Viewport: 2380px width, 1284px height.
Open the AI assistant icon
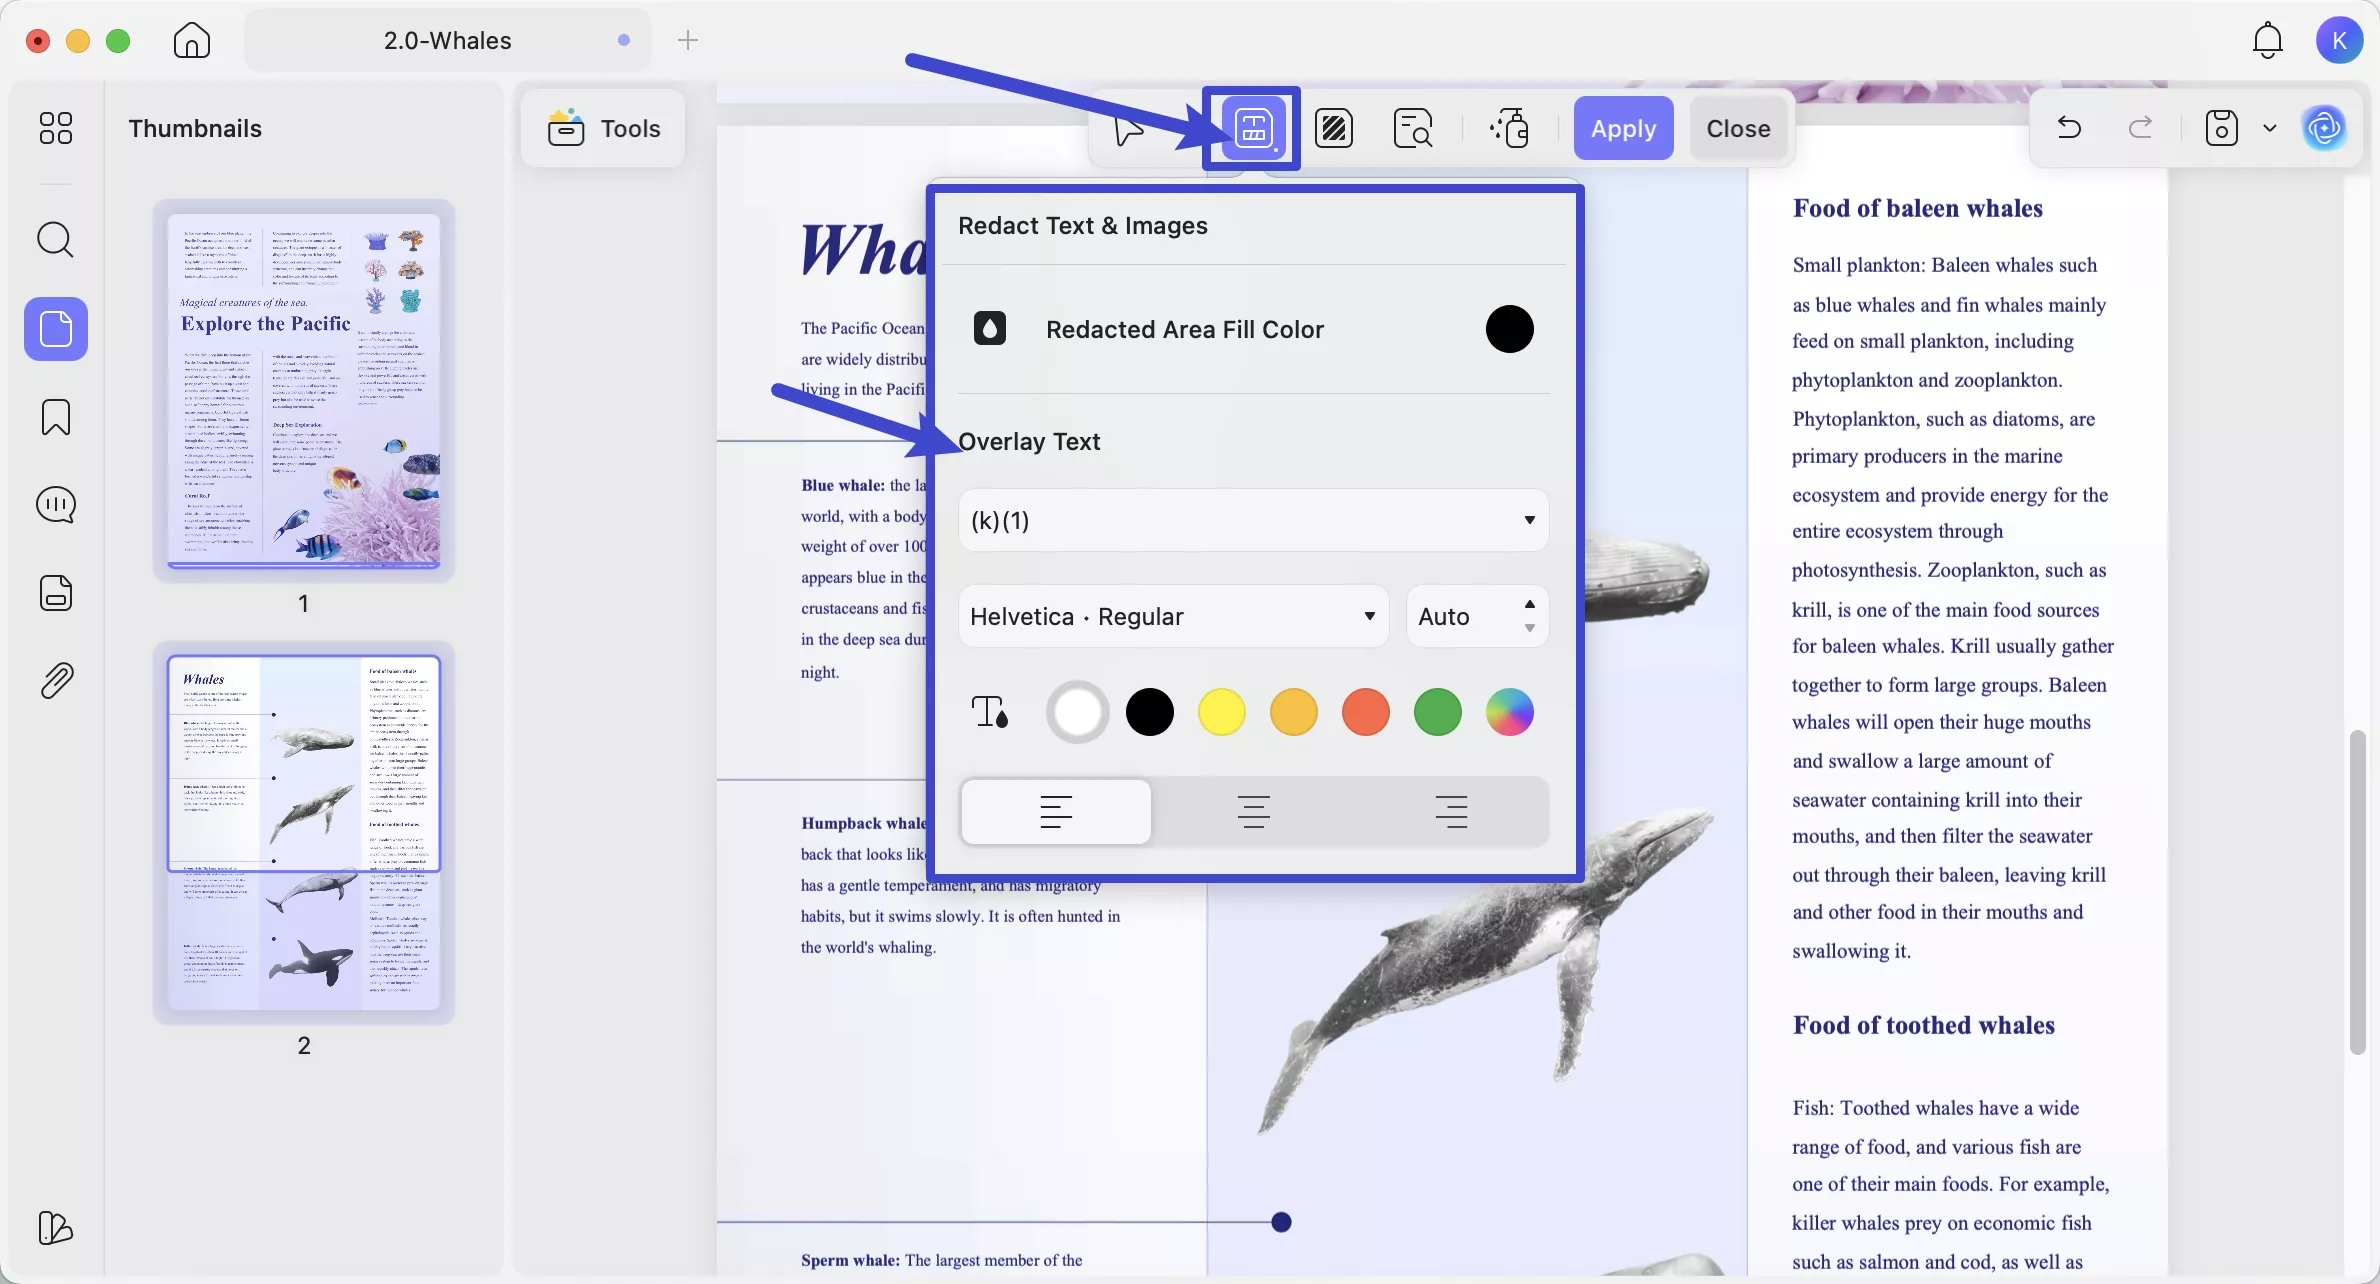[x=2324, y=128]
